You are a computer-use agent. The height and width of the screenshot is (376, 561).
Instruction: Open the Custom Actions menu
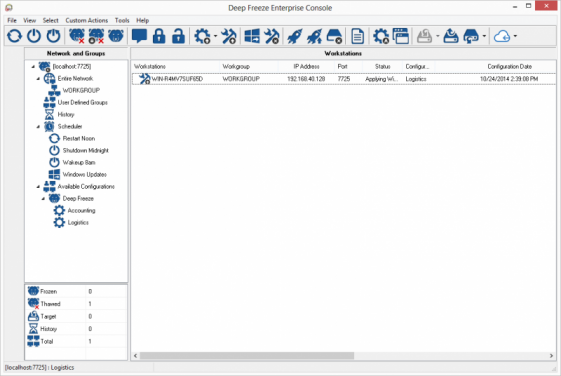click(87, 20)
